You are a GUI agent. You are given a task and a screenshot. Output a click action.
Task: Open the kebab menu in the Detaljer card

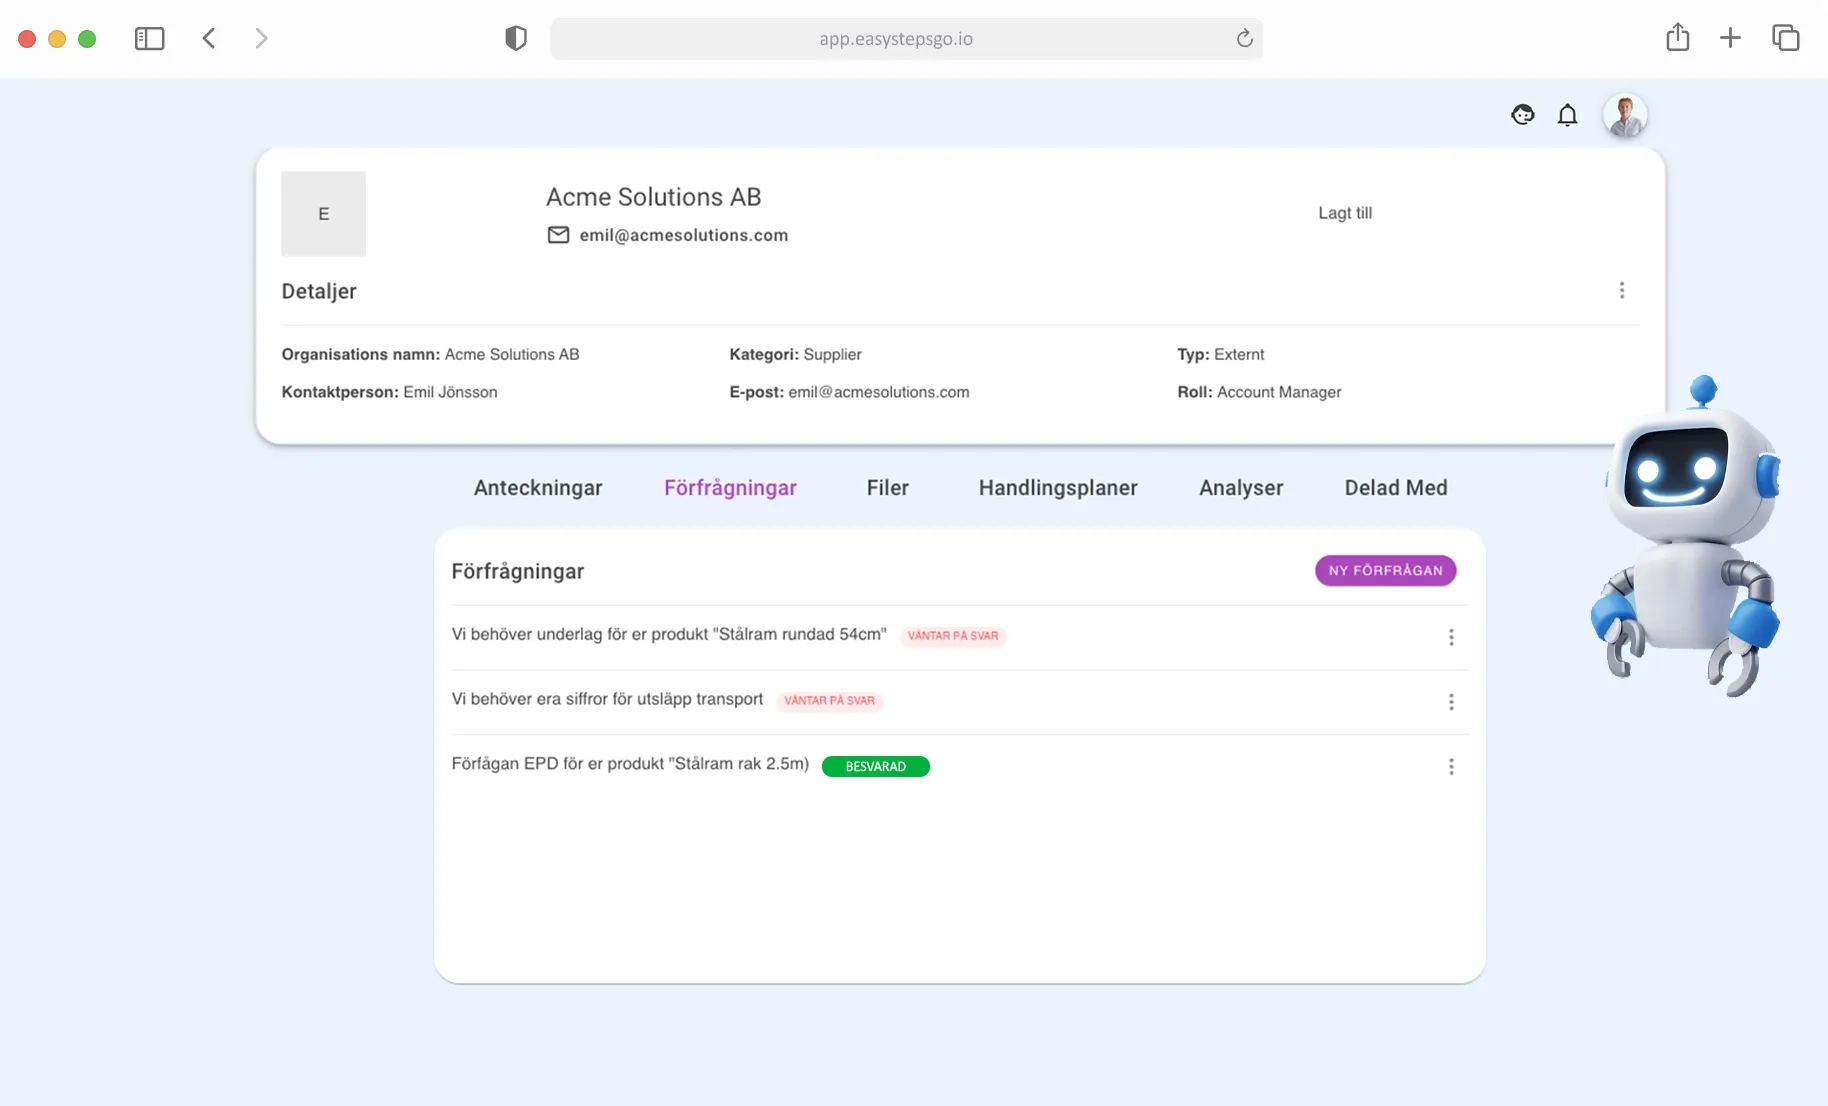coord(1622,290)
